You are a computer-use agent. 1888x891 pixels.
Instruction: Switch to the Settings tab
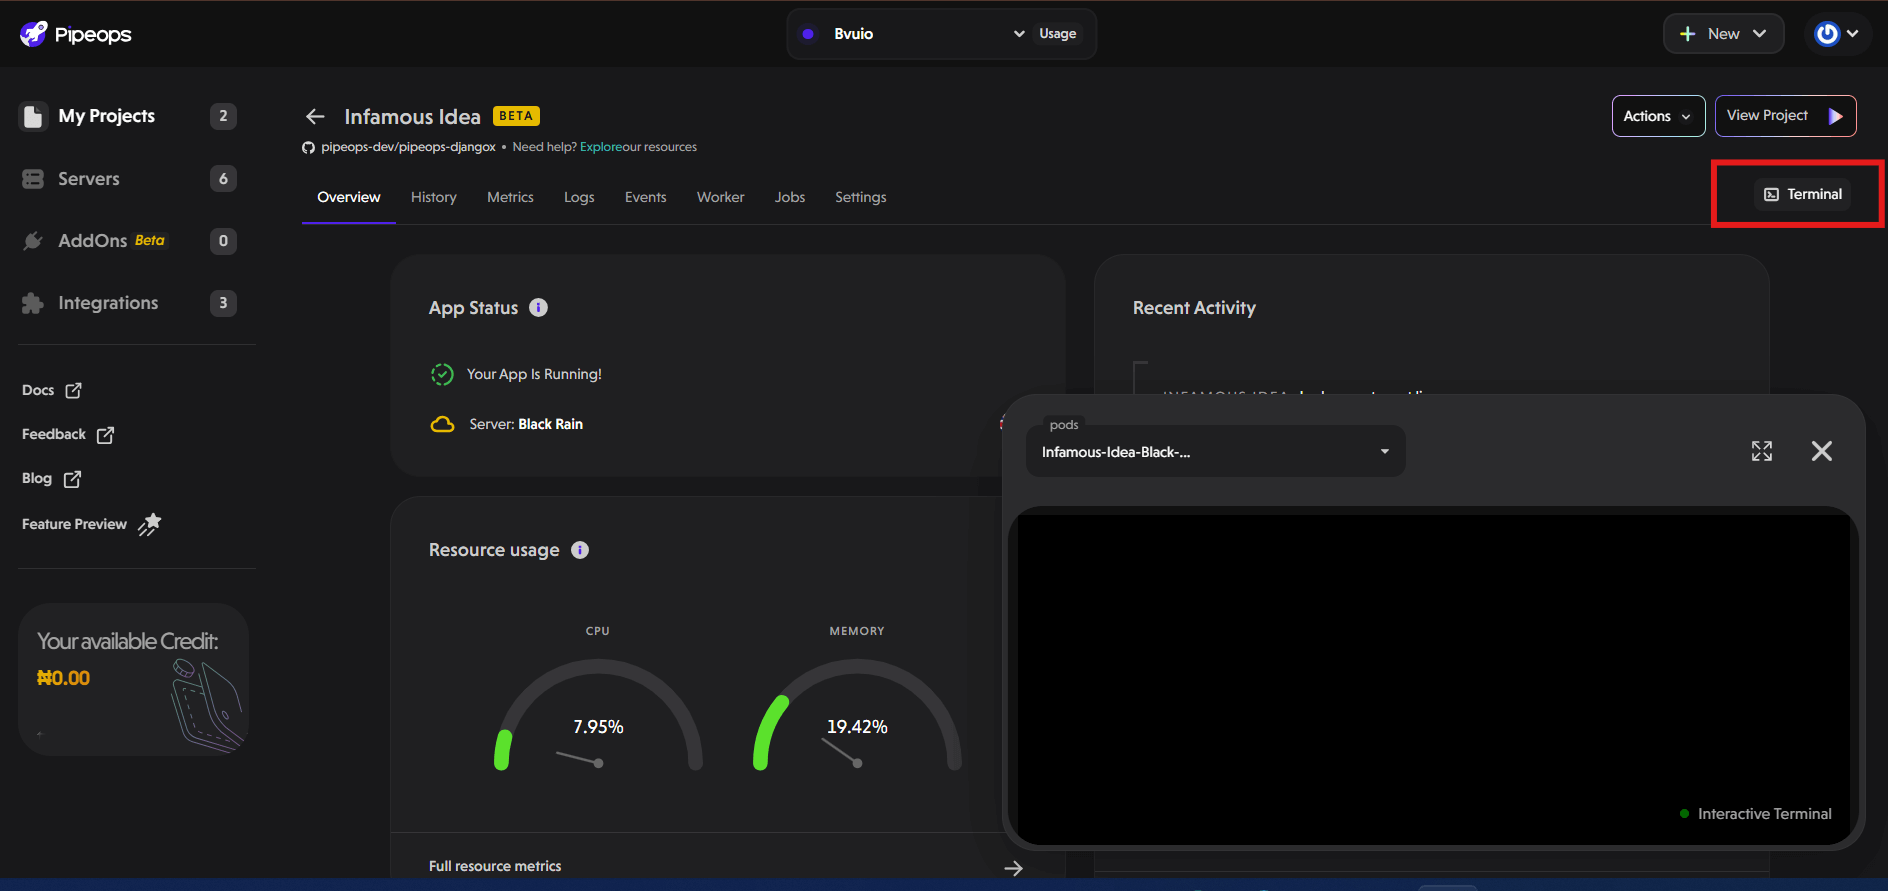point(860,197)
